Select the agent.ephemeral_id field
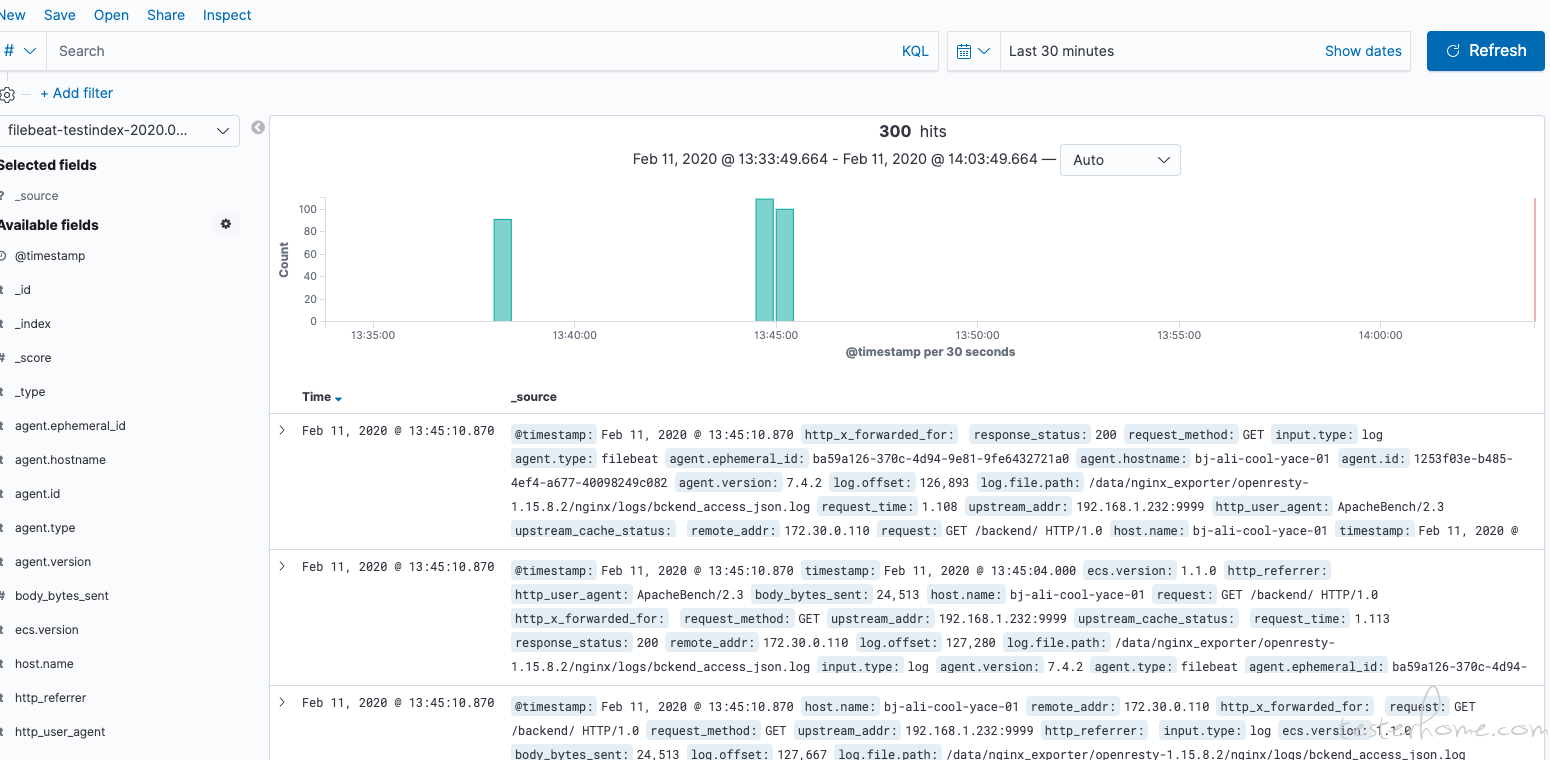 coord(70,426)
